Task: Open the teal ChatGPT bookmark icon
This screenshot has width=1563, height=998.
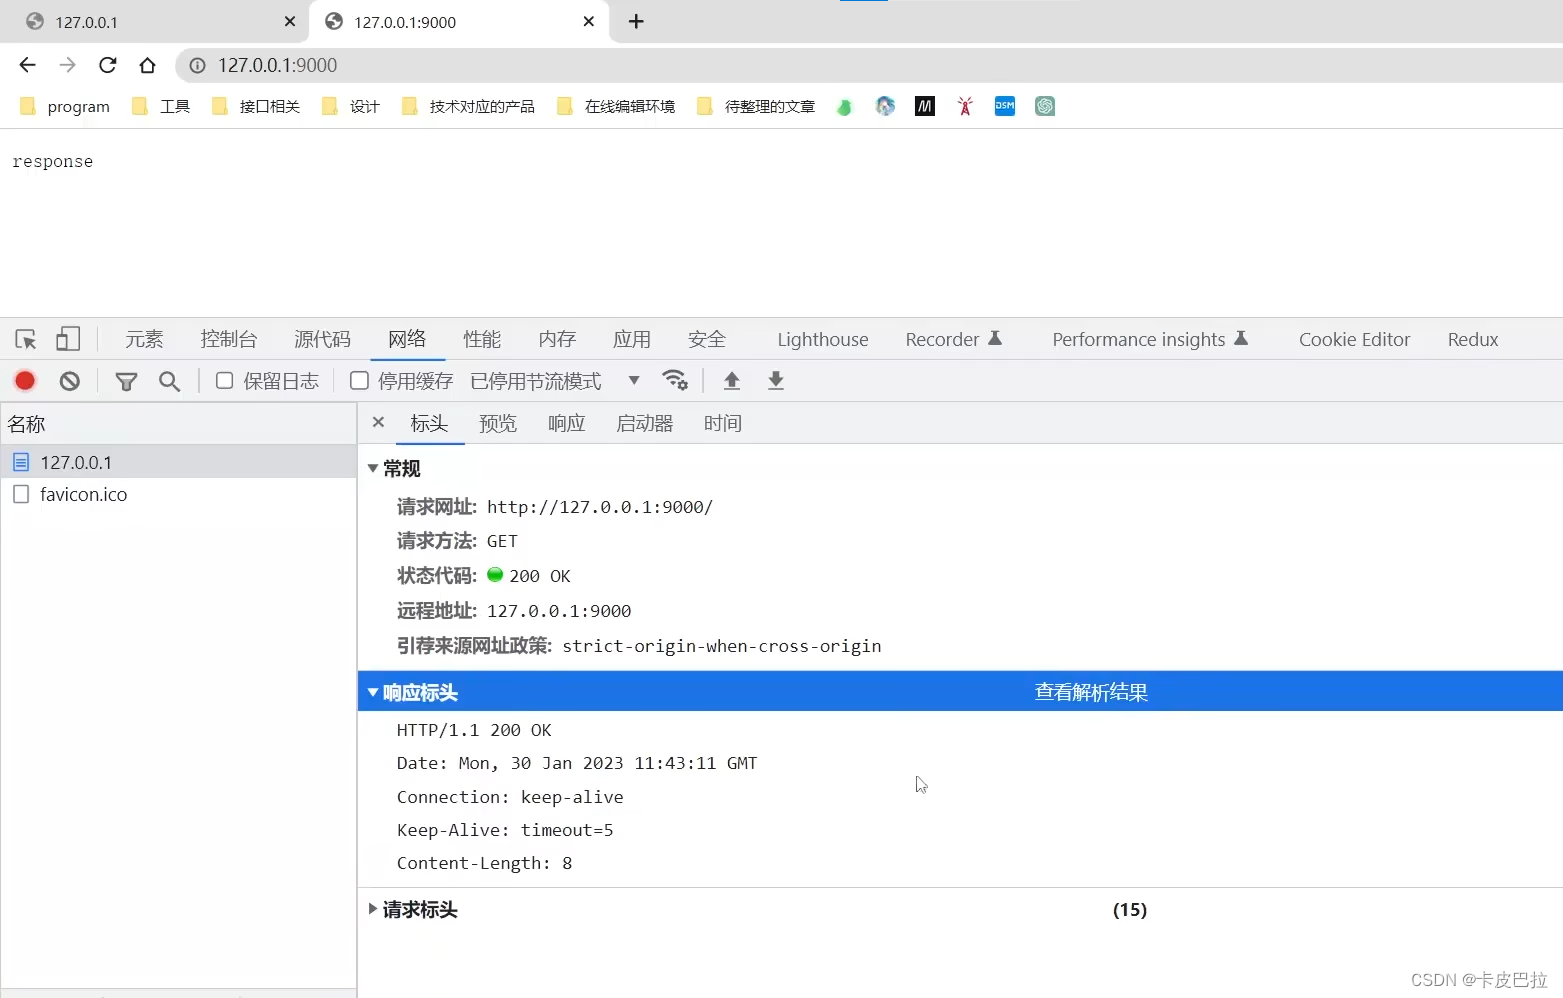Action: point(1045,106)
